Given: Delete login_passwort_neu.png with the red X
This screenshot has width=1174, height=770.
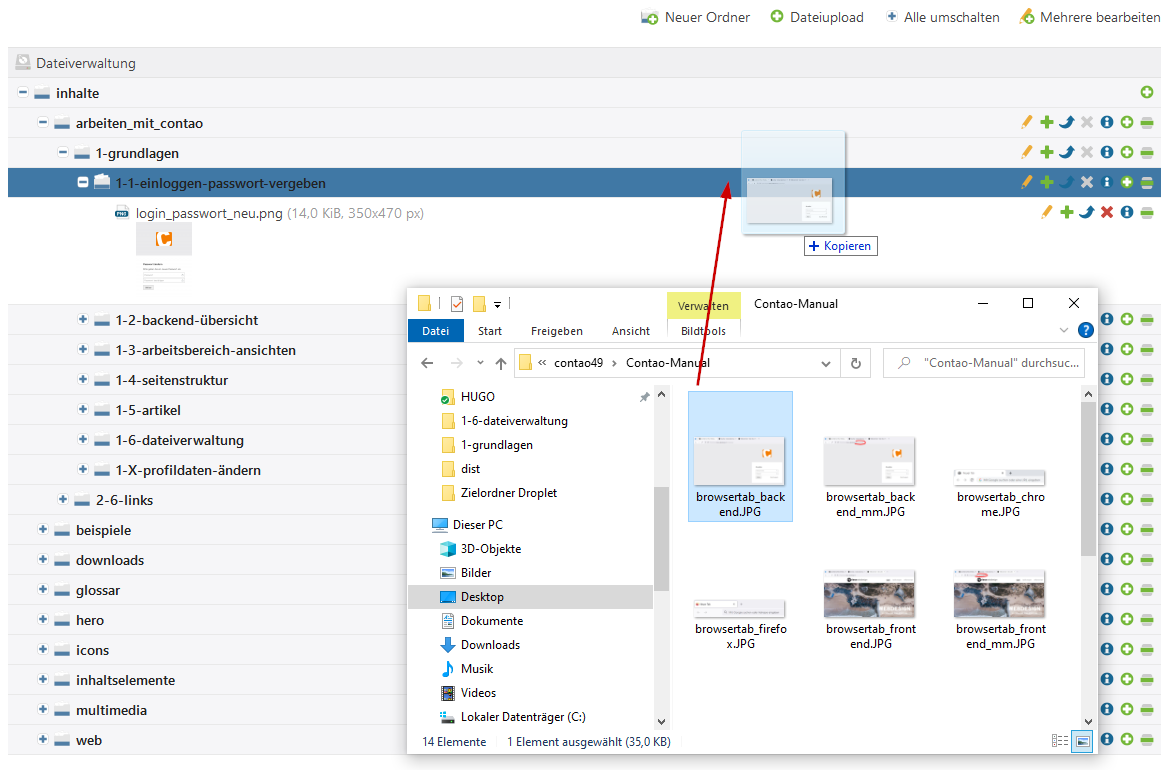Looking at the screenshot, I should (x=1107, y=212).
